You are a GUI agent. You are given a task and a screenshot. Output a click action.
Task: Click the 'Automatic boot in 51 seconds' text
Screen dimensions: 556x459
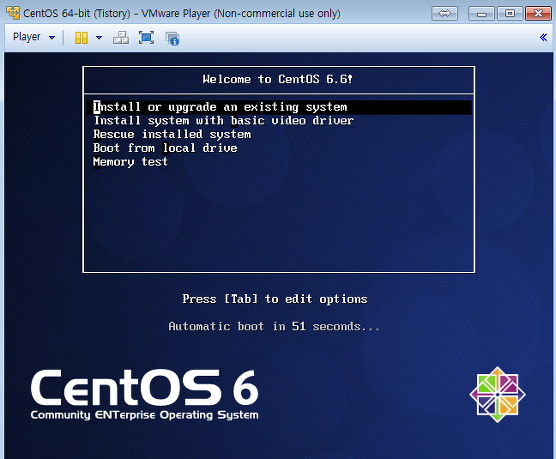point(274,326)
